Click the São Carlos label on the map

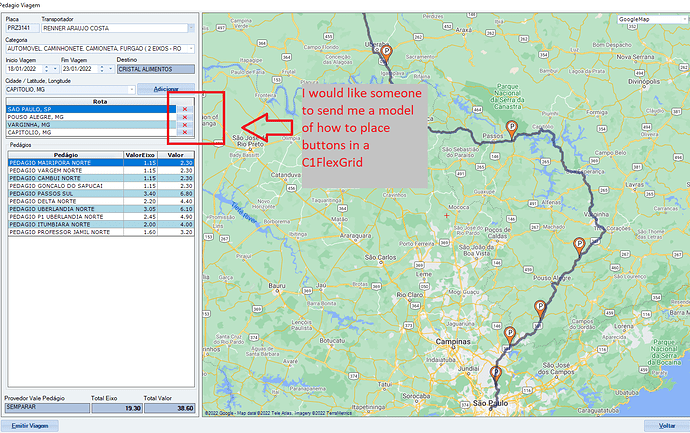pos(380,257)
